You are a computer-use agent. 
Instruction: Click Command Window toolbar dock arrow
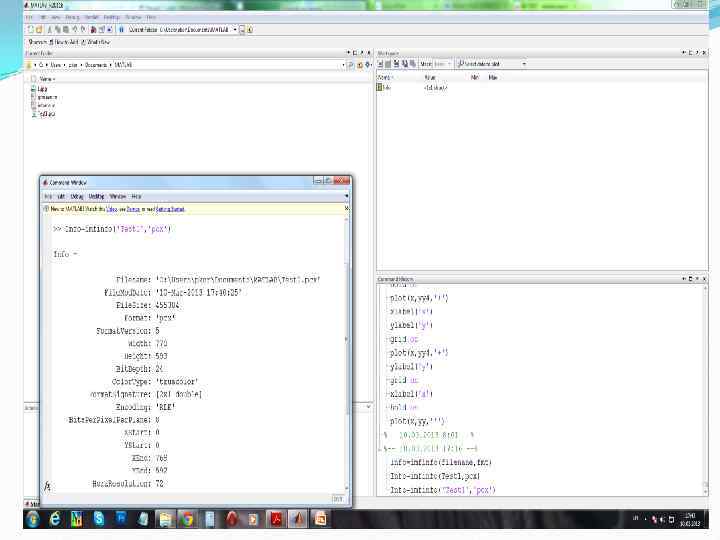point(346,196)
